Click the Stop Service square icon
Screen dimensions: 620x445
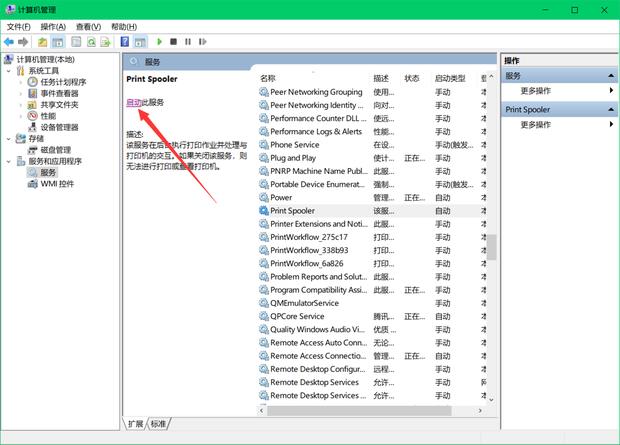tap(173, 42)
